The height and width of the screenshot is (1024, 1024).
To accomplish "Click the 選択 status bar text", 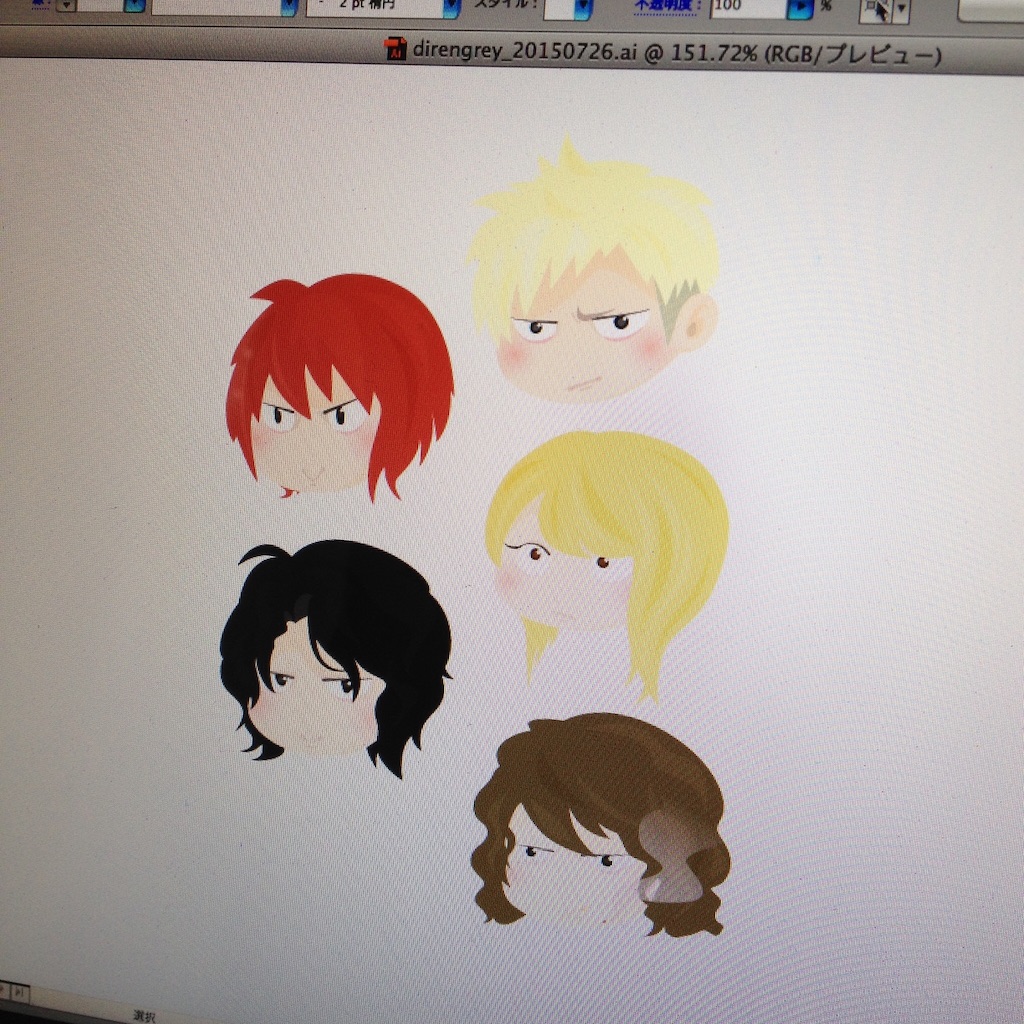I will 144,1016.
